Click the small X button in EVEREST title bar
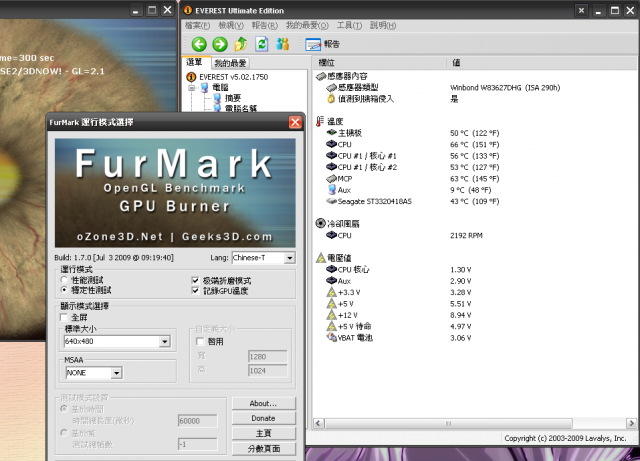The image size is (640, 461). pyautogui.click(x=581, y=11)
